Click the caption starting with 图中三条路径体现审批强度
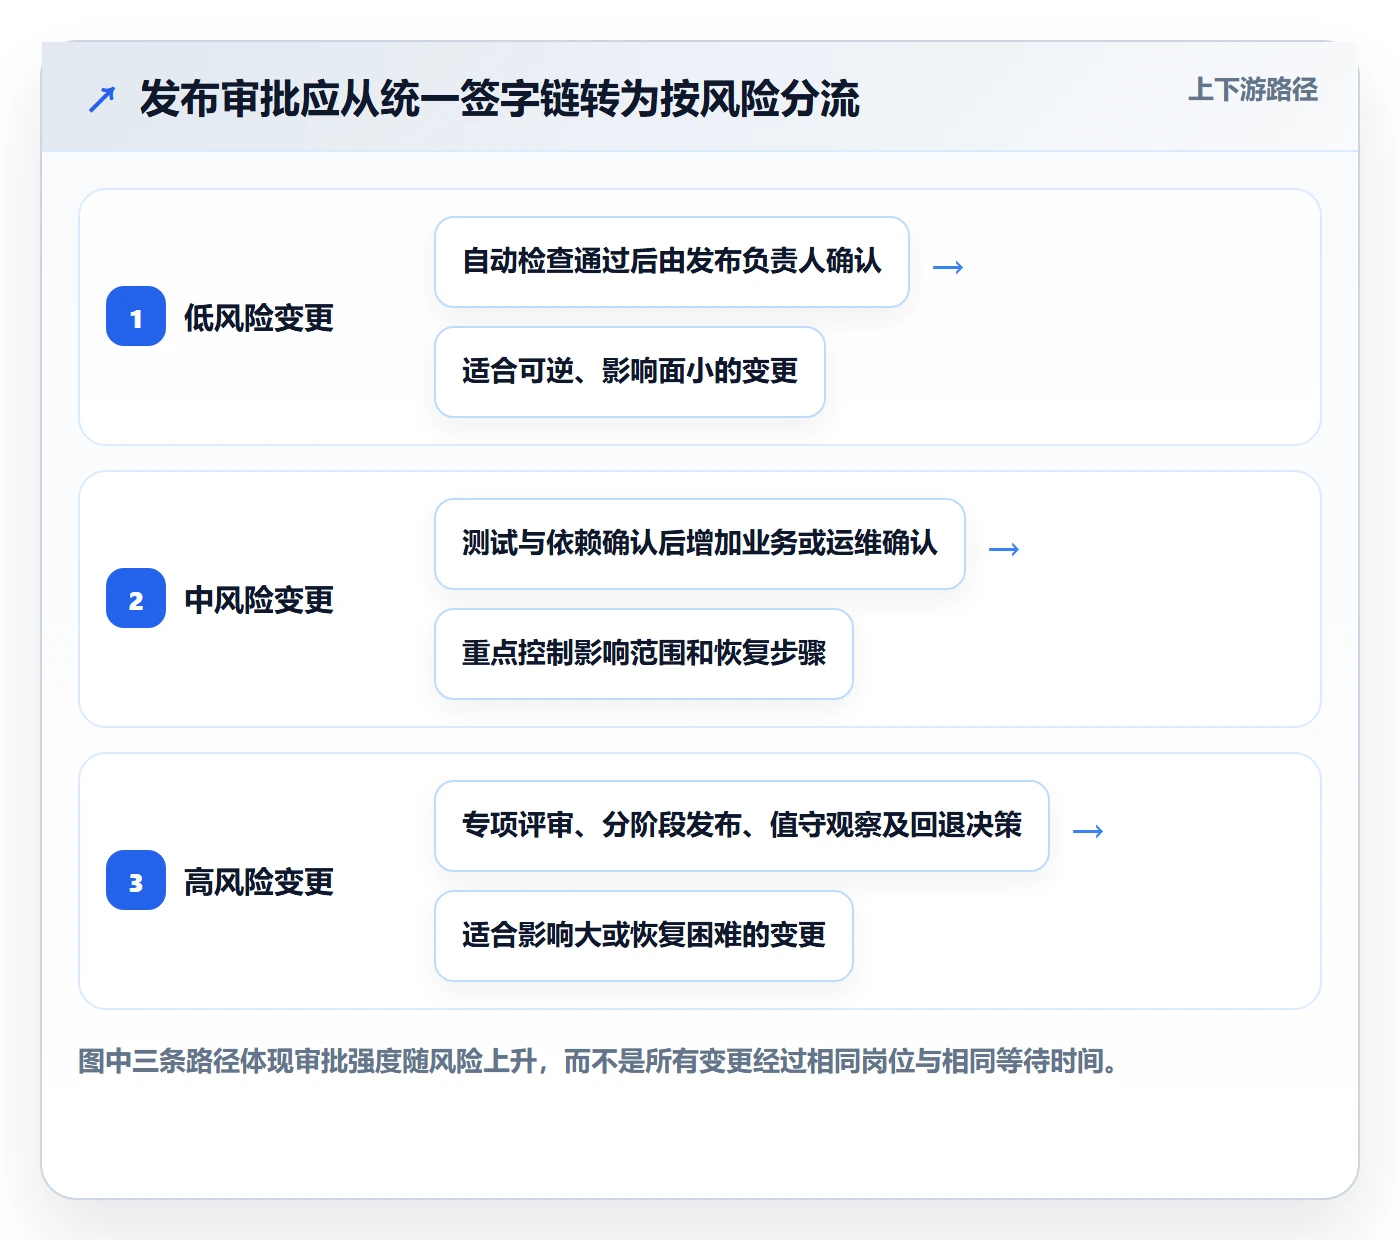This screenshot has width=1400, height=1240. pos(598,1061)
